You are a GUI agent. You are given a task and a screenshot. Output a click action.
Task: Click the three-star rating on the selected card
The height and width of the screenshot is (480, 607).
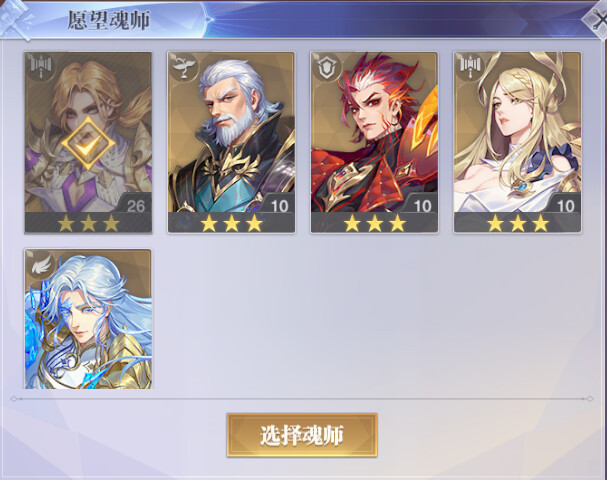click(x=89, y=223)
